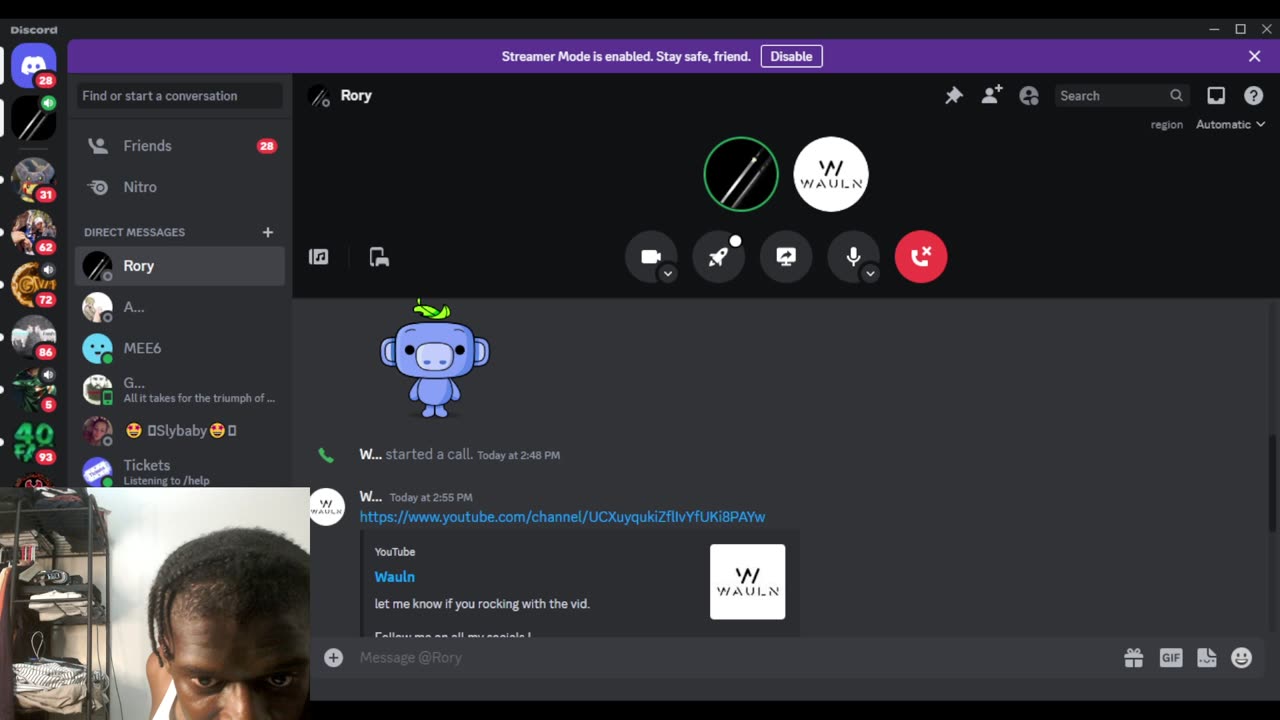Open attachment plus button in message bar
The image size is (1280, 720).
click(x=333, y=657)
